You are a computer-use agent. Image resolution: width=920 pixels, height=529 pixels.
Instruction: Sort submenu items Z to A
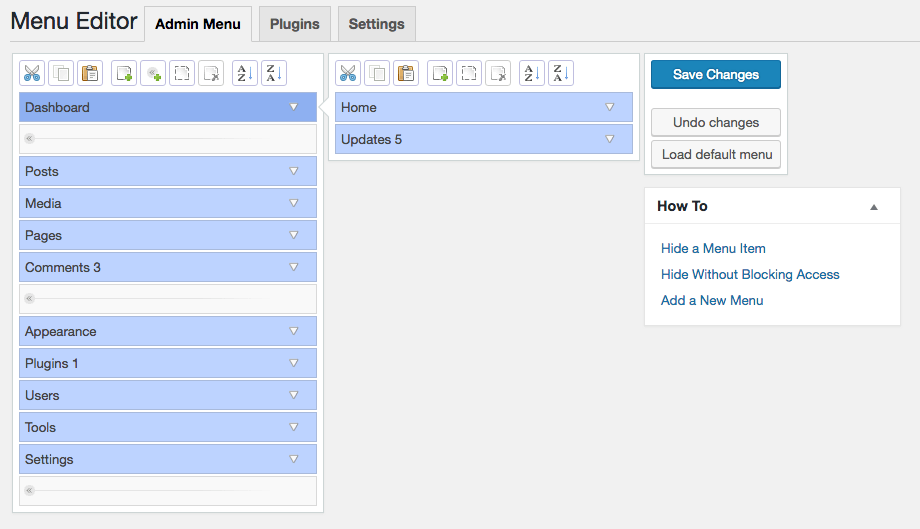(x=561, y=73)
